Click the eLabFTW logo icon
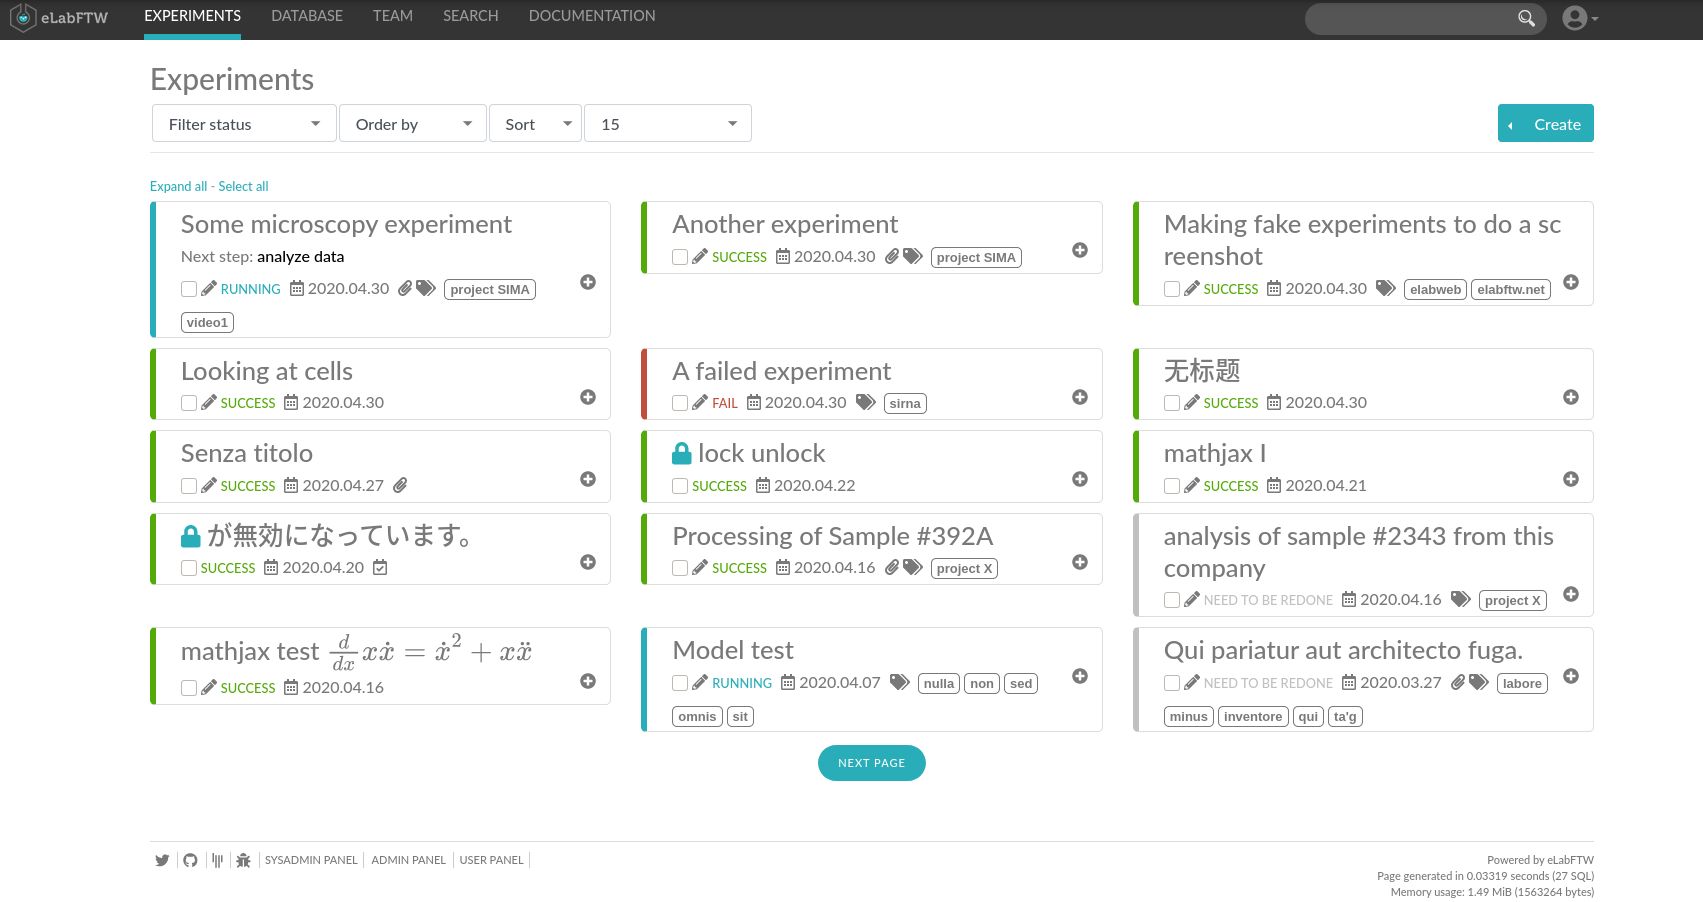 (23, 18)
